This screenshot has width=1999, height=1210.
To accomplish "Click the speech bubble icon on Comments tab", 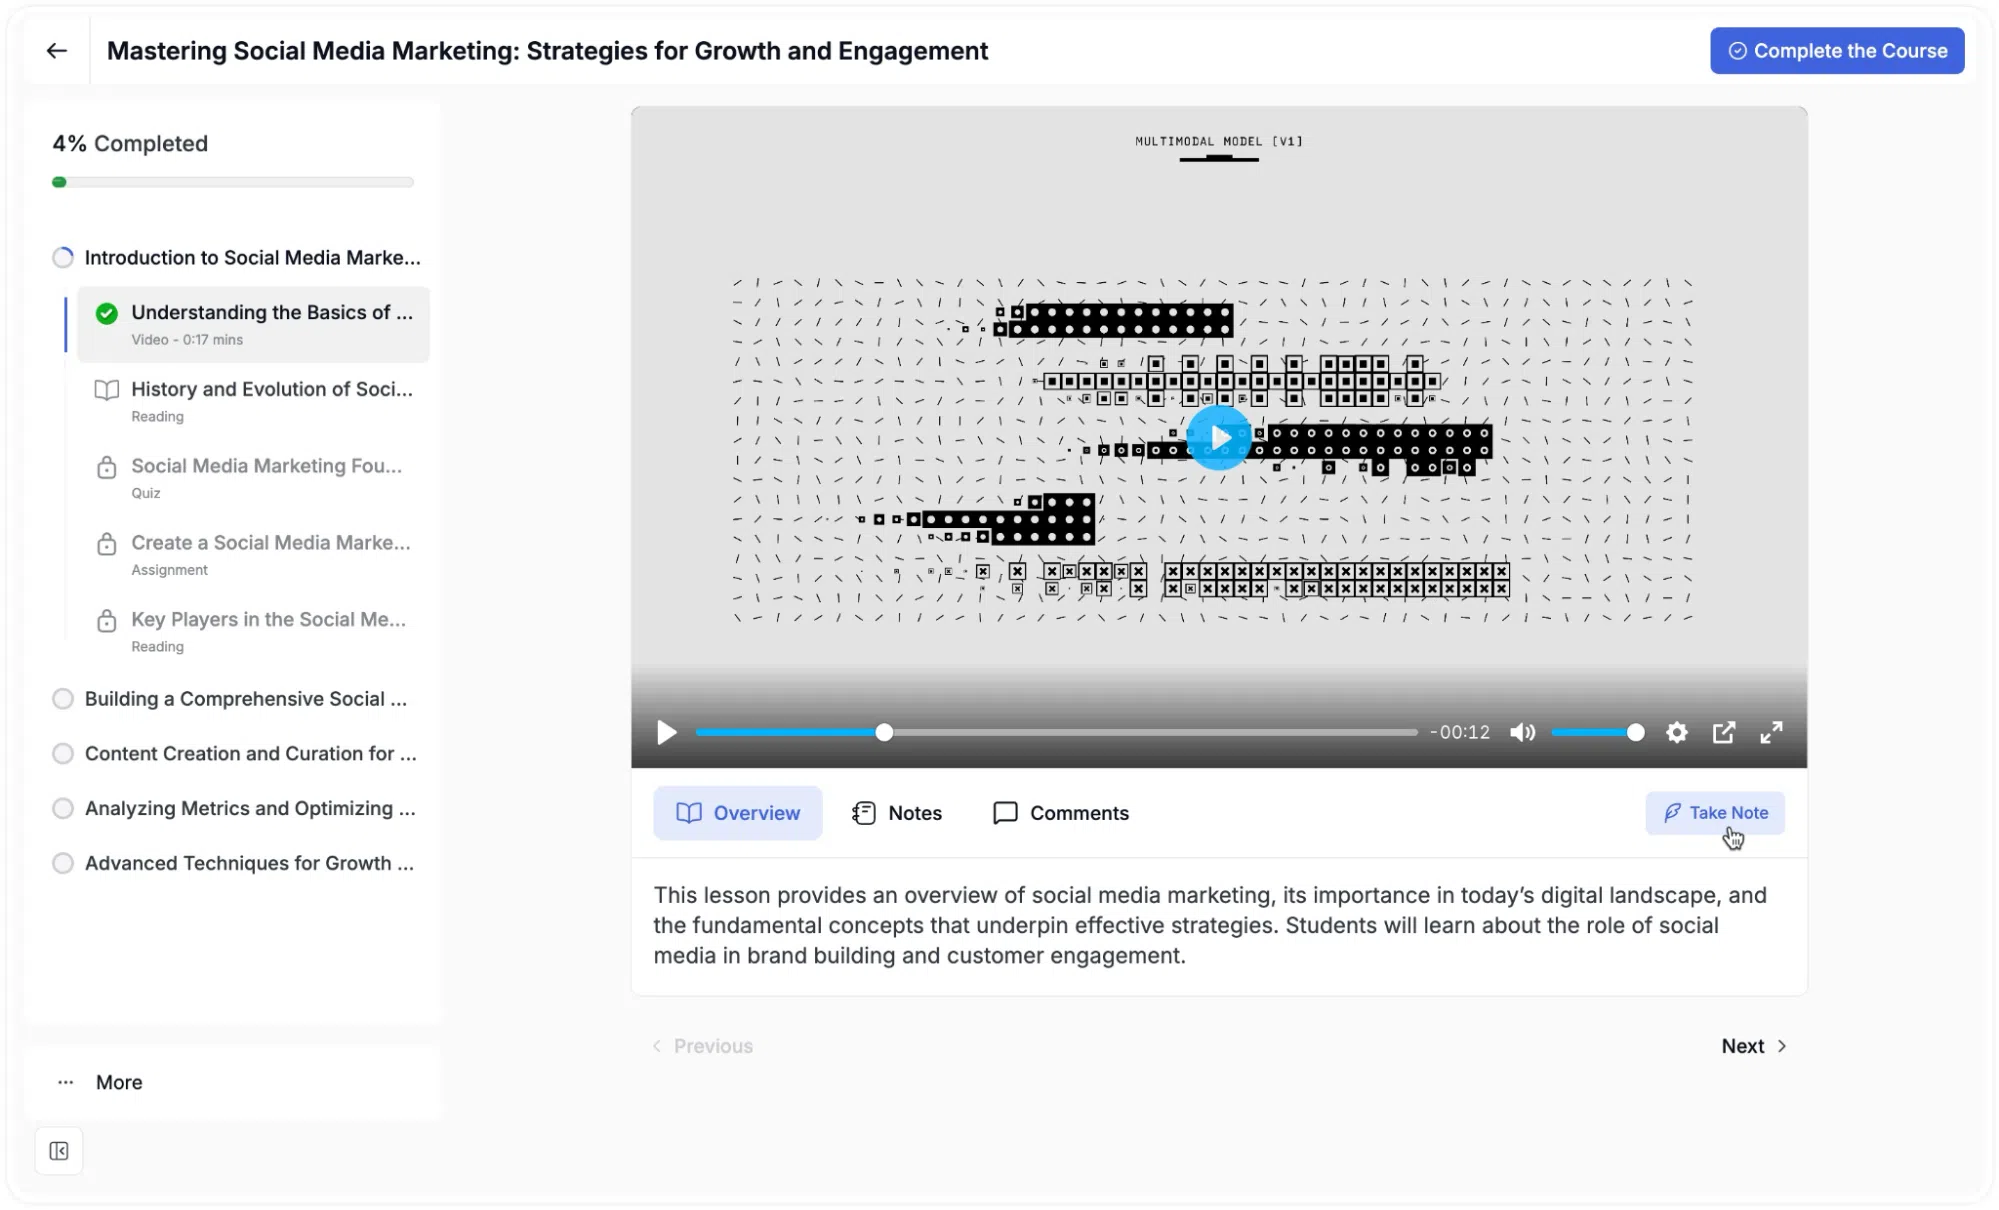I will point(1004,812).
